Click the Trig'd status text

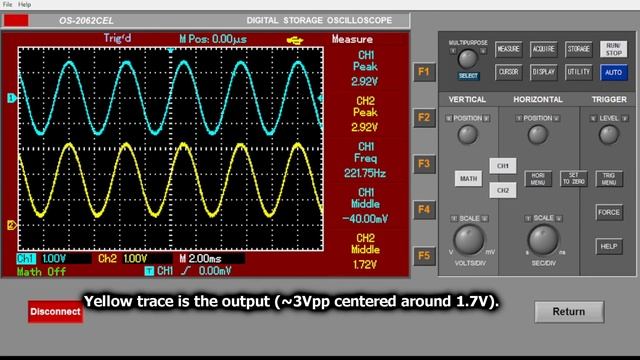pos(117,39)
